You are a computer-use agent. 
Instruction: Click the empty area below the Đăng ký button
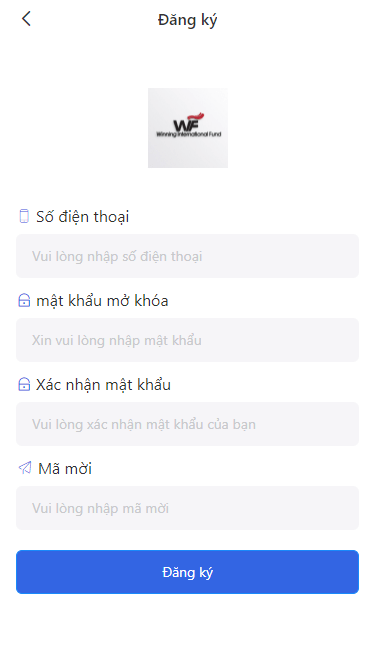pyautogui.click(x=187, y=623)
